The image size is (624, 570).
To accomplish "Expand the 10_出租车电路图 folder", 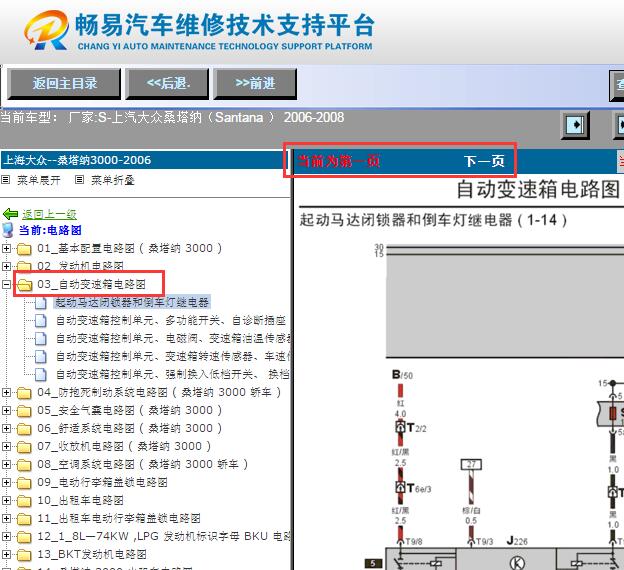I will tap(6, 500).
